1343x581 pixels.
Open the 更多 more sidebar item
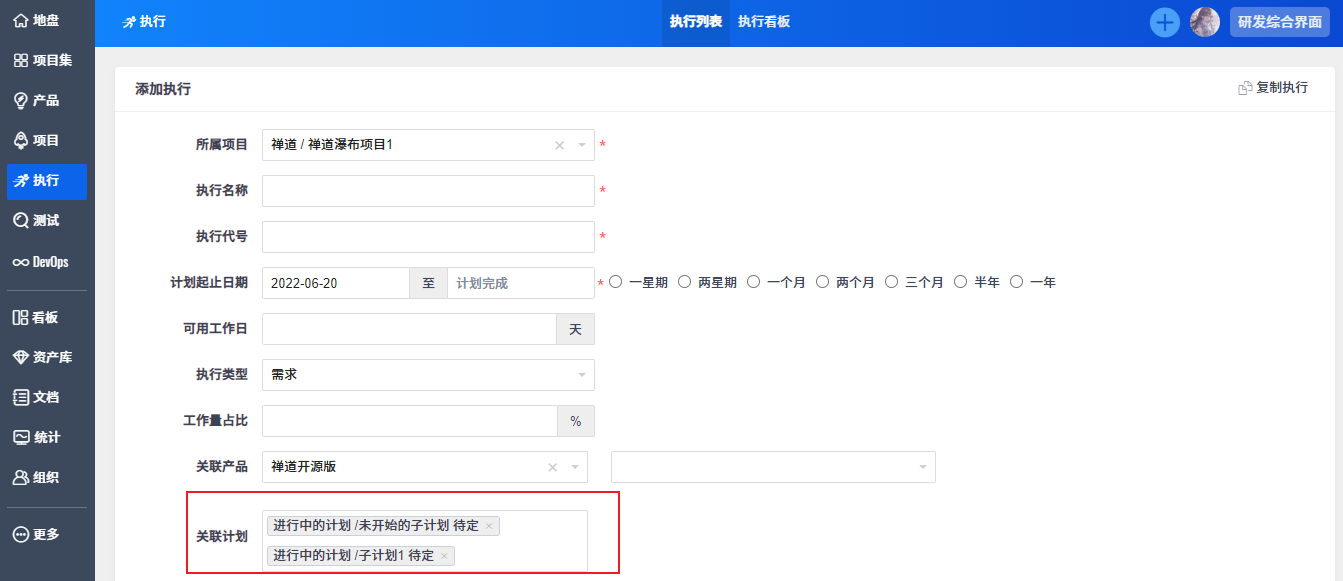click(x=47, y=534)
